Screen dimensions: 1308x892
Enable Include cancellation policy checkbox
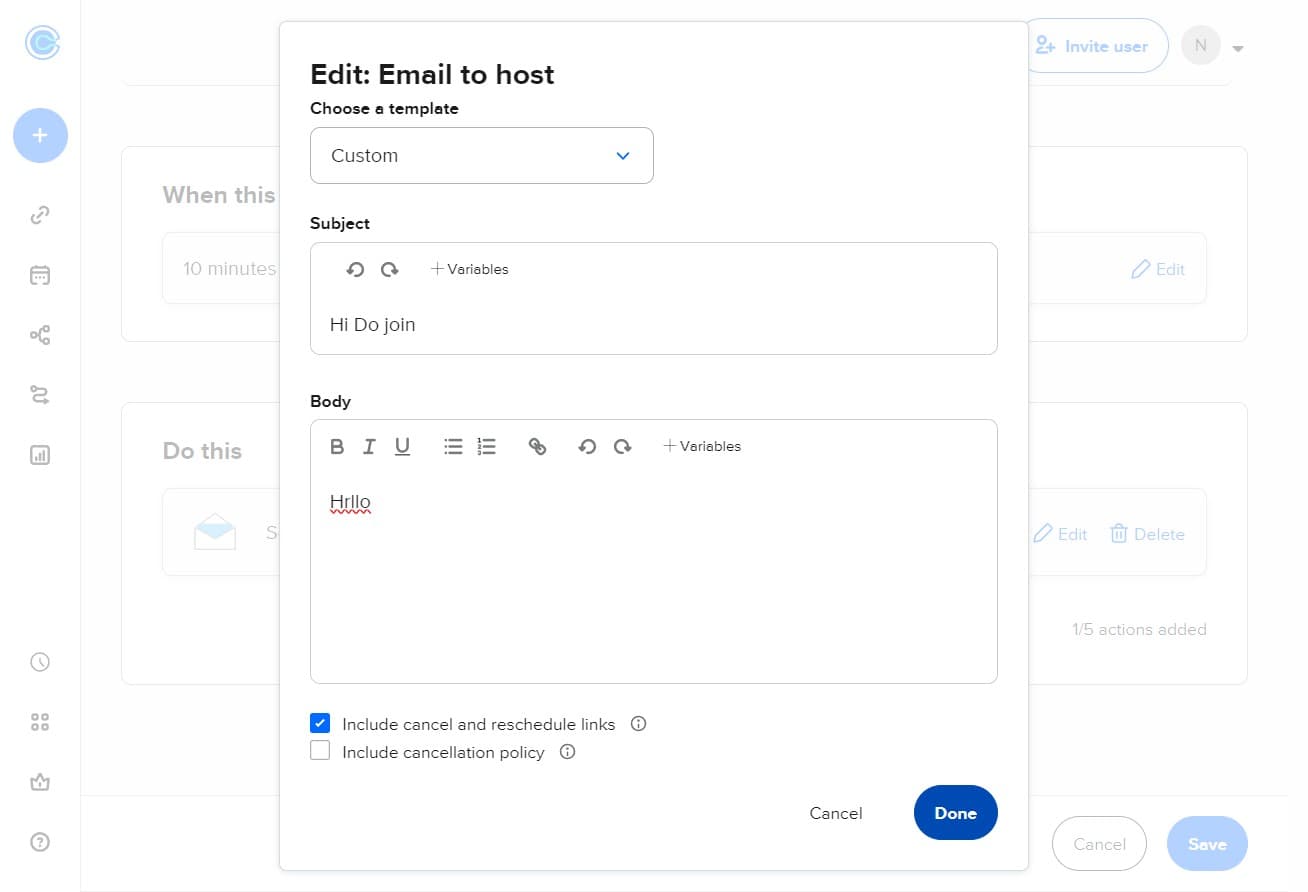(x=320, y=751)
